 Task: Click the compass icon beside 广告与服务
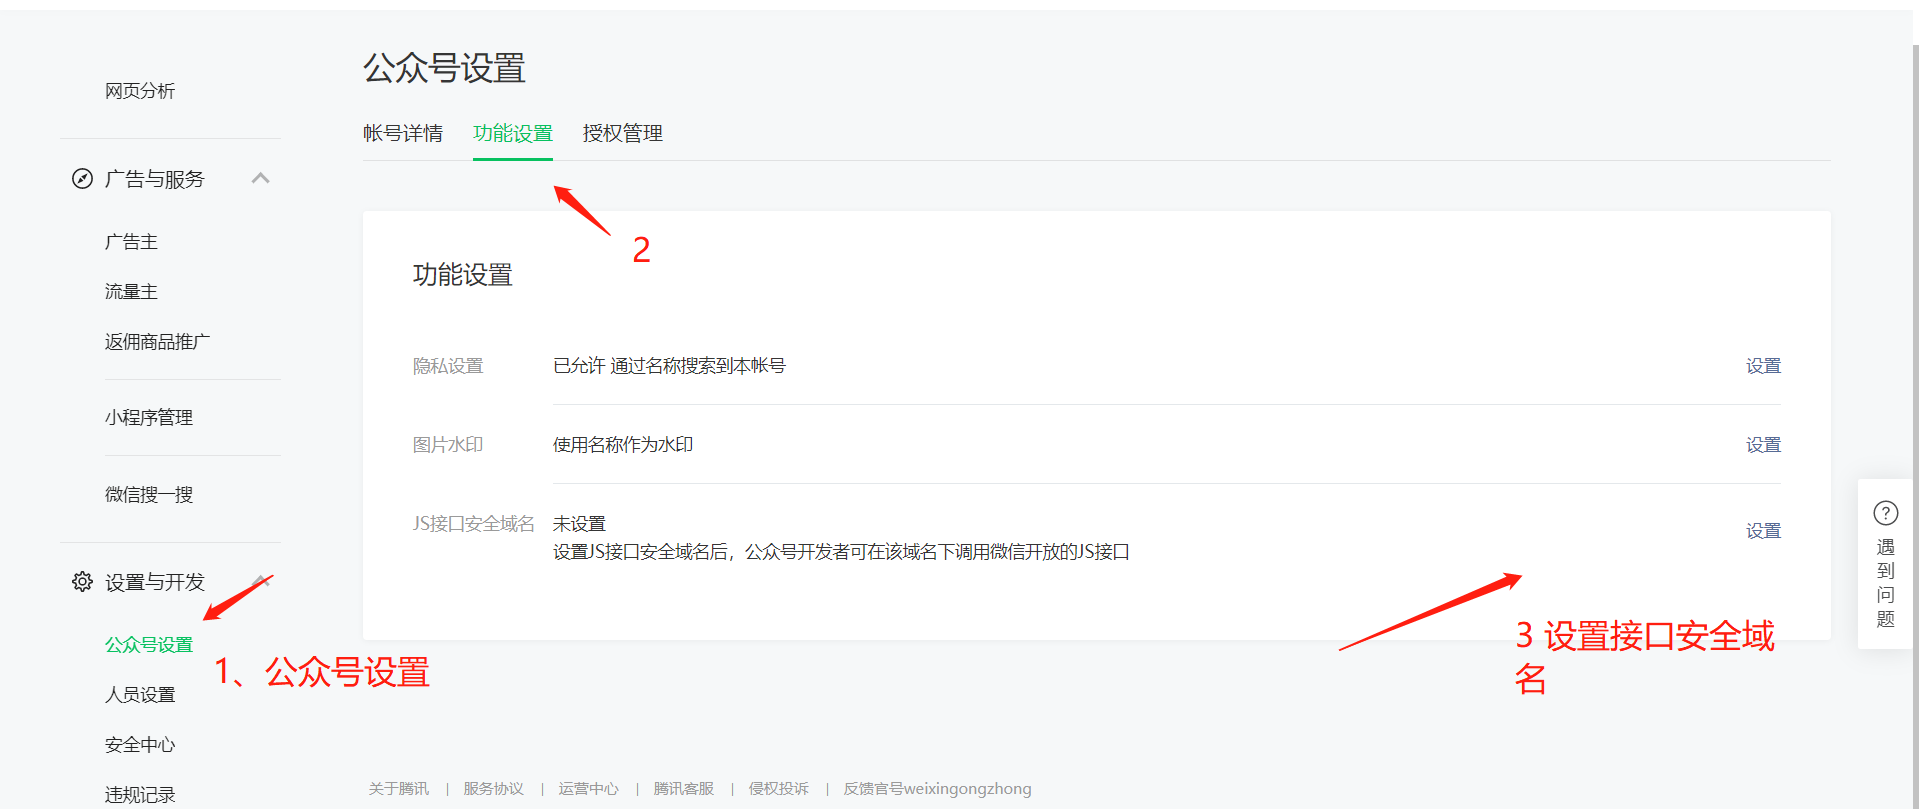pos(82,179)
